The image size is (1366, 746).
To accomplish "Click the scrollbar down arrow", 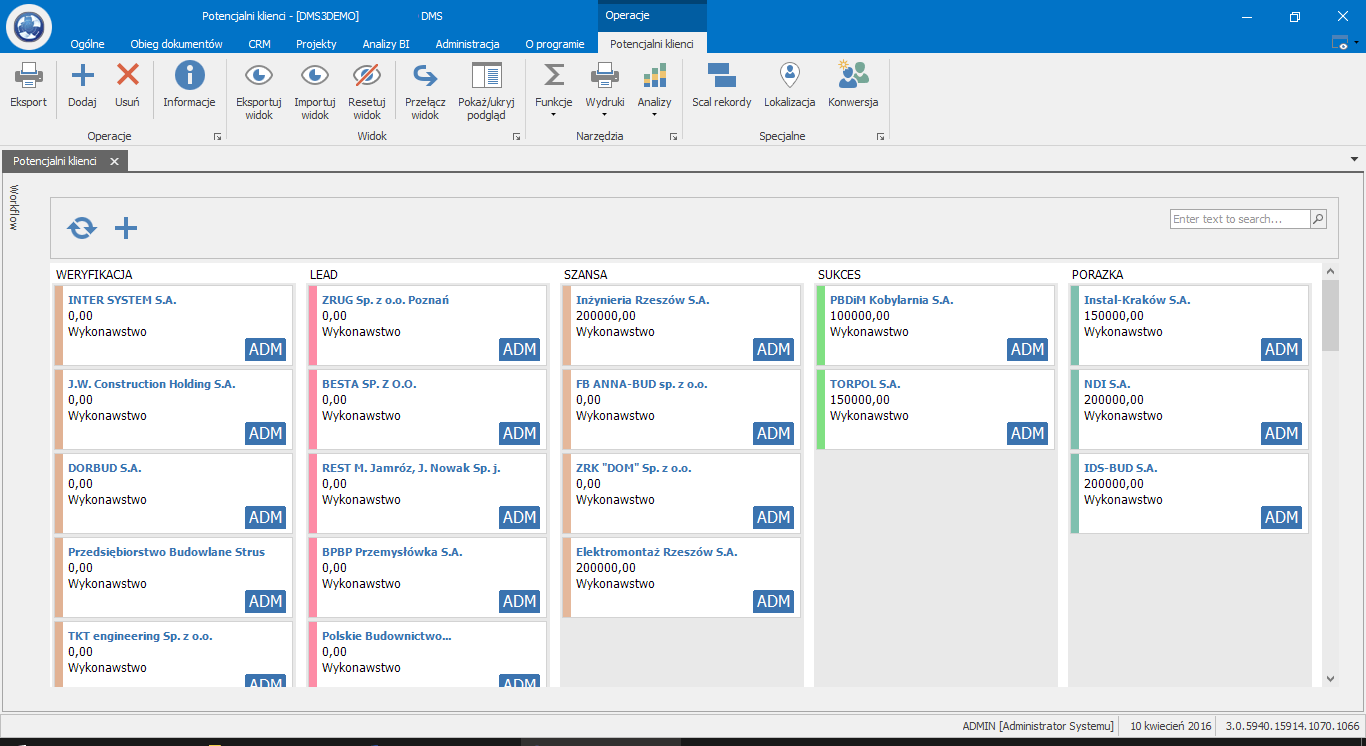I will coord(1330,678).
